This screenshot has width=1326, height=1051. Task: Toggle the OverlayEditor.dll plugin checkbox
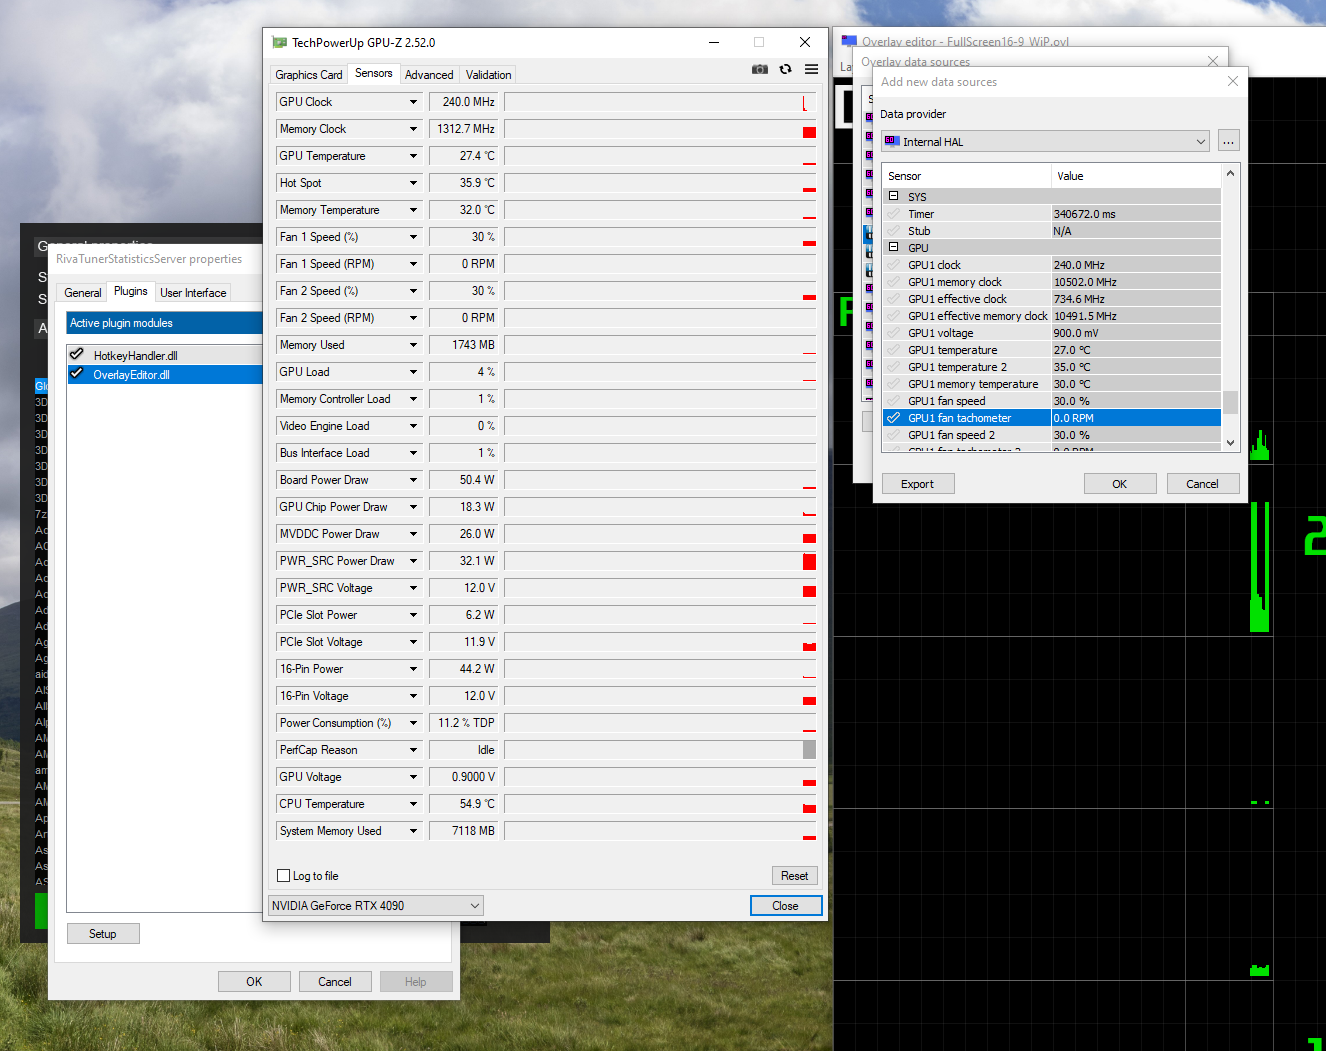[76, 373]
